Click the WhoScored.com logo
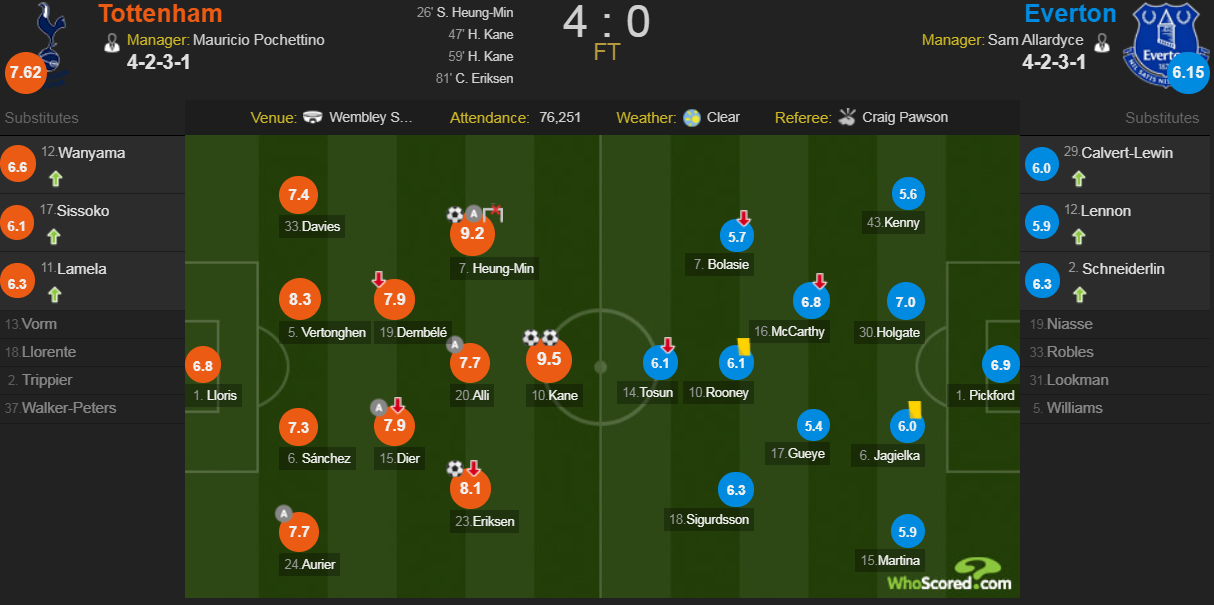This screenshot has width=1214, height=605. [x=948, y=575]
